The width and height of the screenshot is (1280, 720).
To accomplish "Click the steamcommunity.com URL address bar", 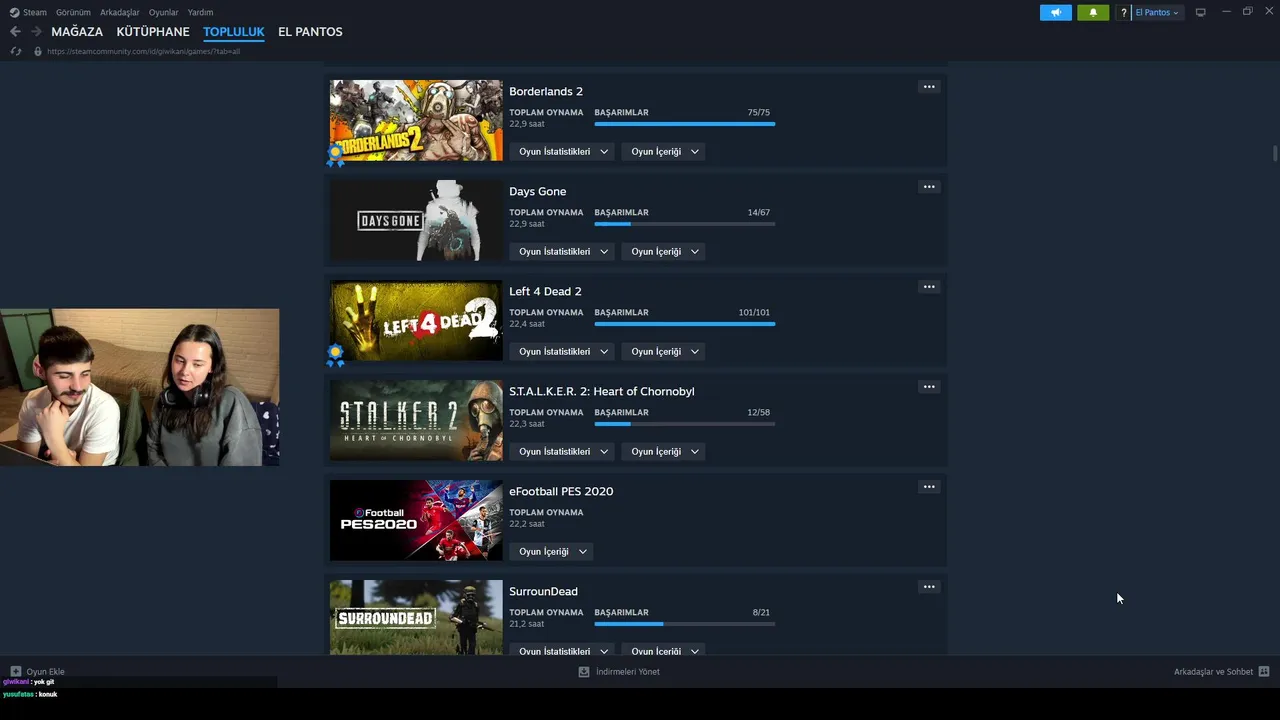I will [143, 51].
